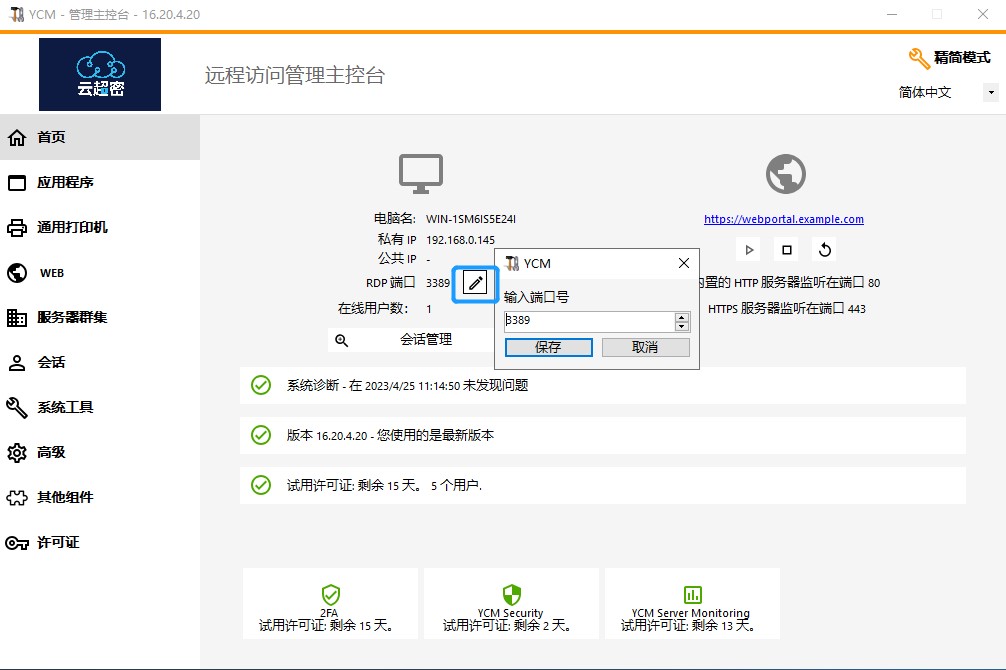Screen dimensions: 1006x670
Task: Click computer name WIN-1SM6IS5E24I
Action: 471,219
